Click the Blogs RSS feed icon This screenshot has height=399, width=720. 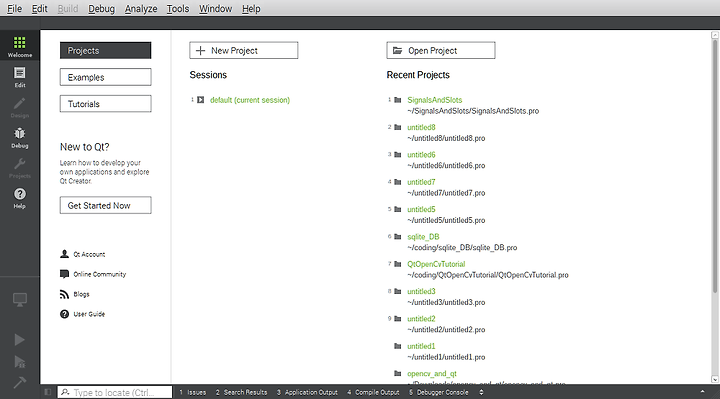point(64,294)
